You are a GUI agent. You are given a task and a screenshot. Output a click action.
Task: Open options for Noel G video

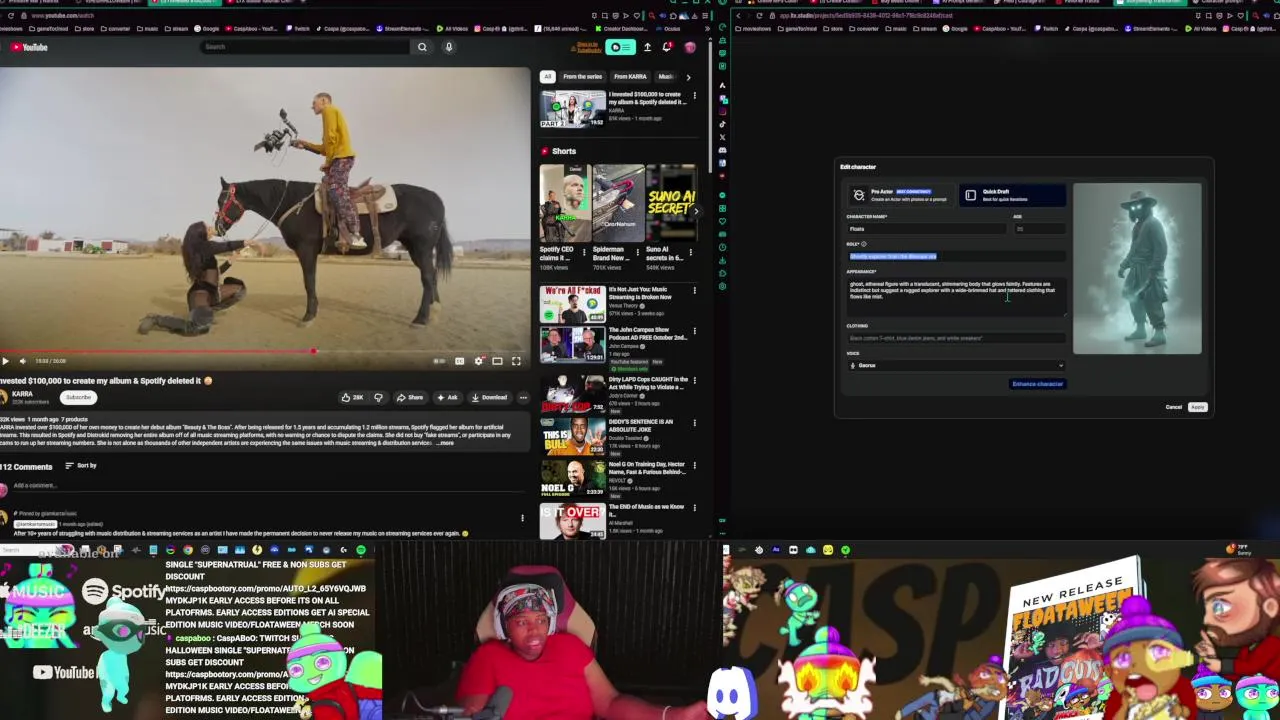click(x=694, y=465)
